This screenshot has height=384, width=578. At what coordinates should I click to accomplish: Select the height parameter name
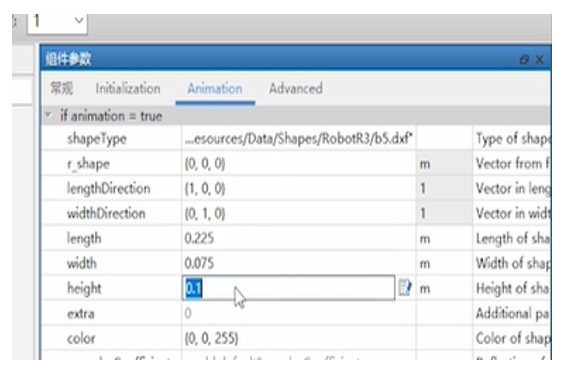tap(84, 289)
